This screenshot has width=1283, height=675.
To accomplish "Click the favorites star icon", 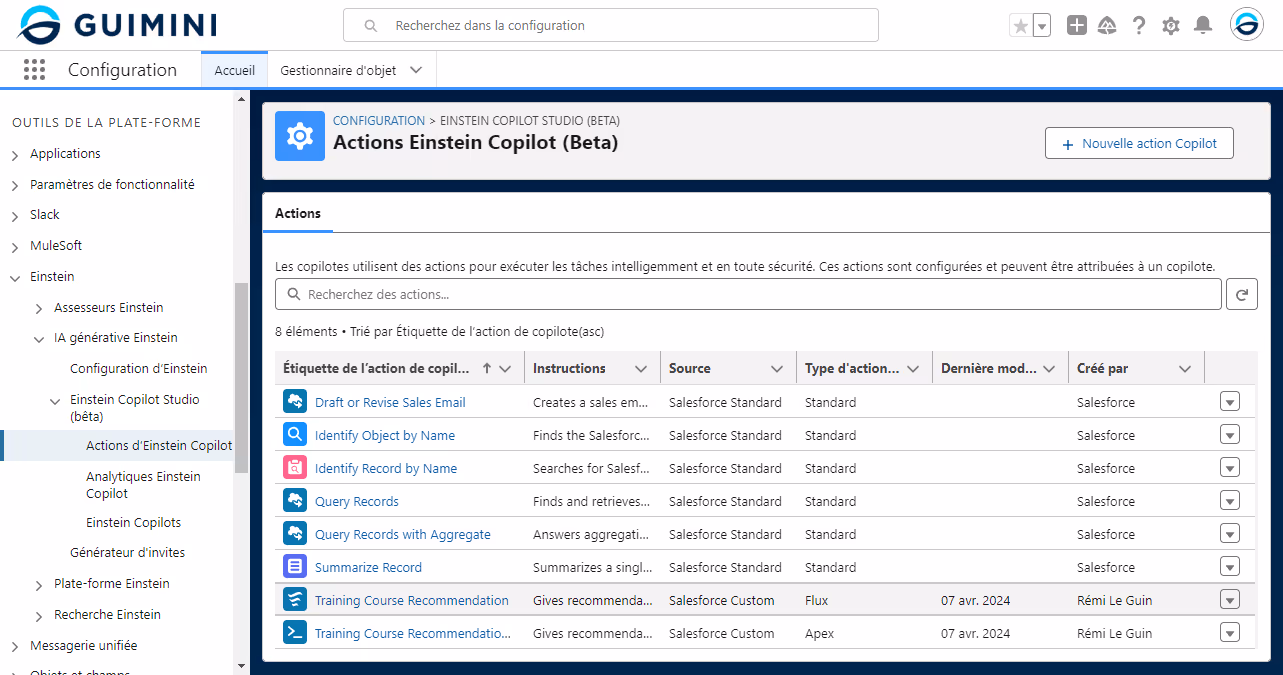I will (1020, 26).
